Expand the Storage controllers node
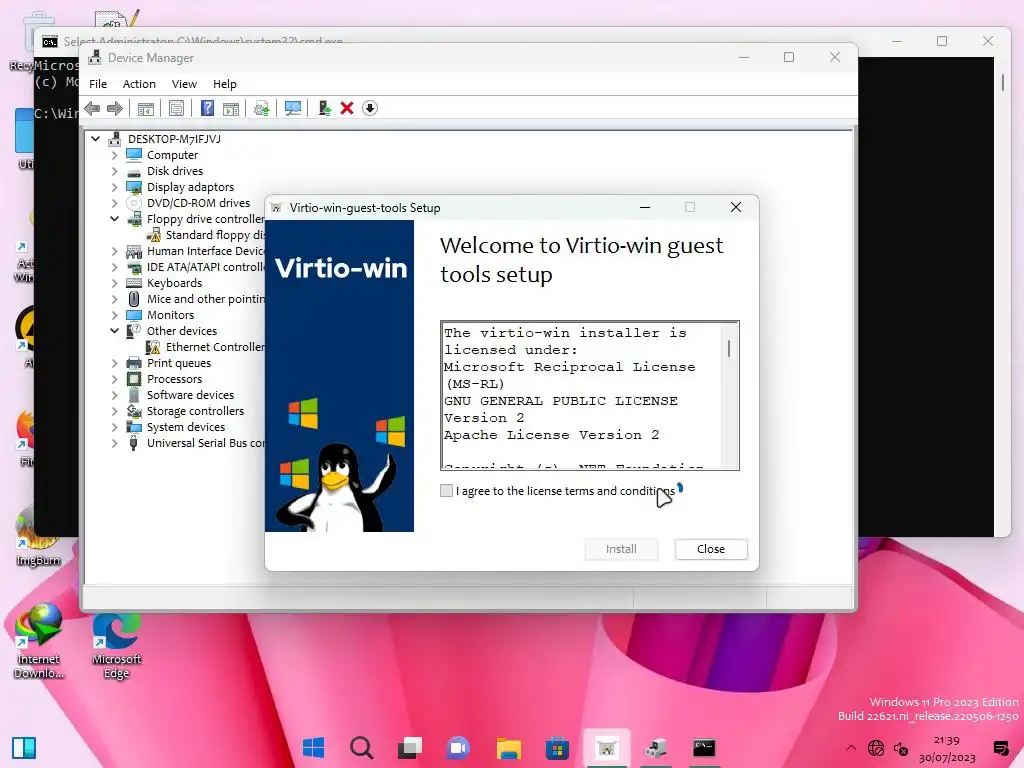This screenshot has width=1024, height=768. tap(114, 411)
